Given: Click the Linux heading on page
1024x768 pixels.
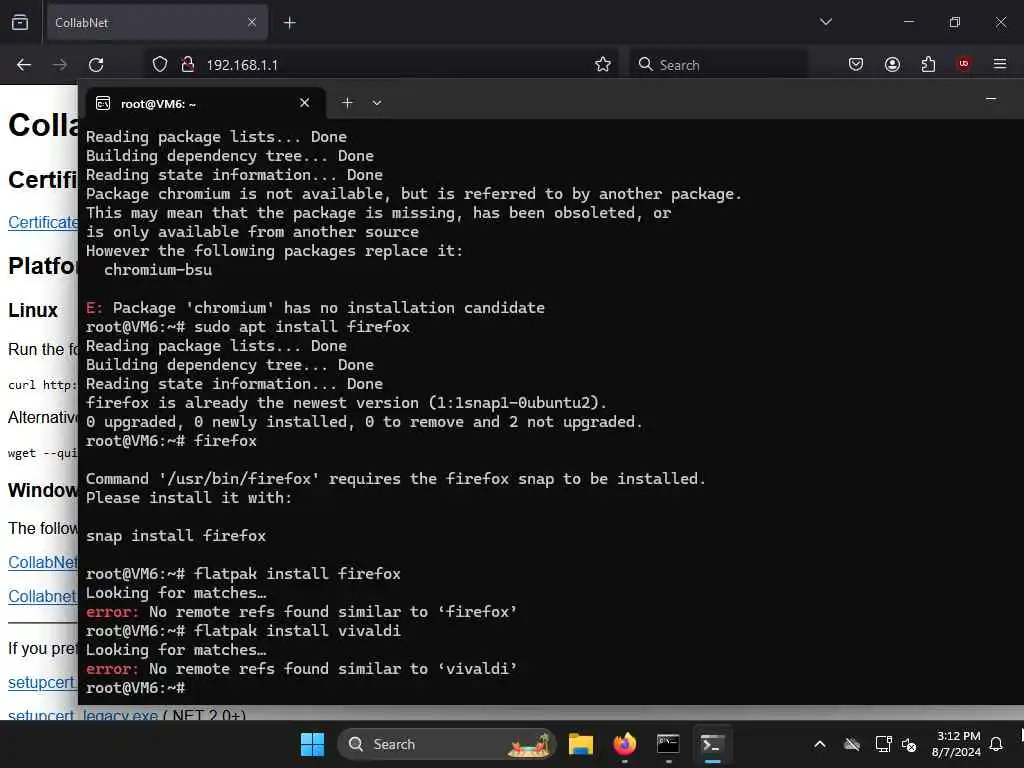Looking at the screenshot, I should [33, 310].
